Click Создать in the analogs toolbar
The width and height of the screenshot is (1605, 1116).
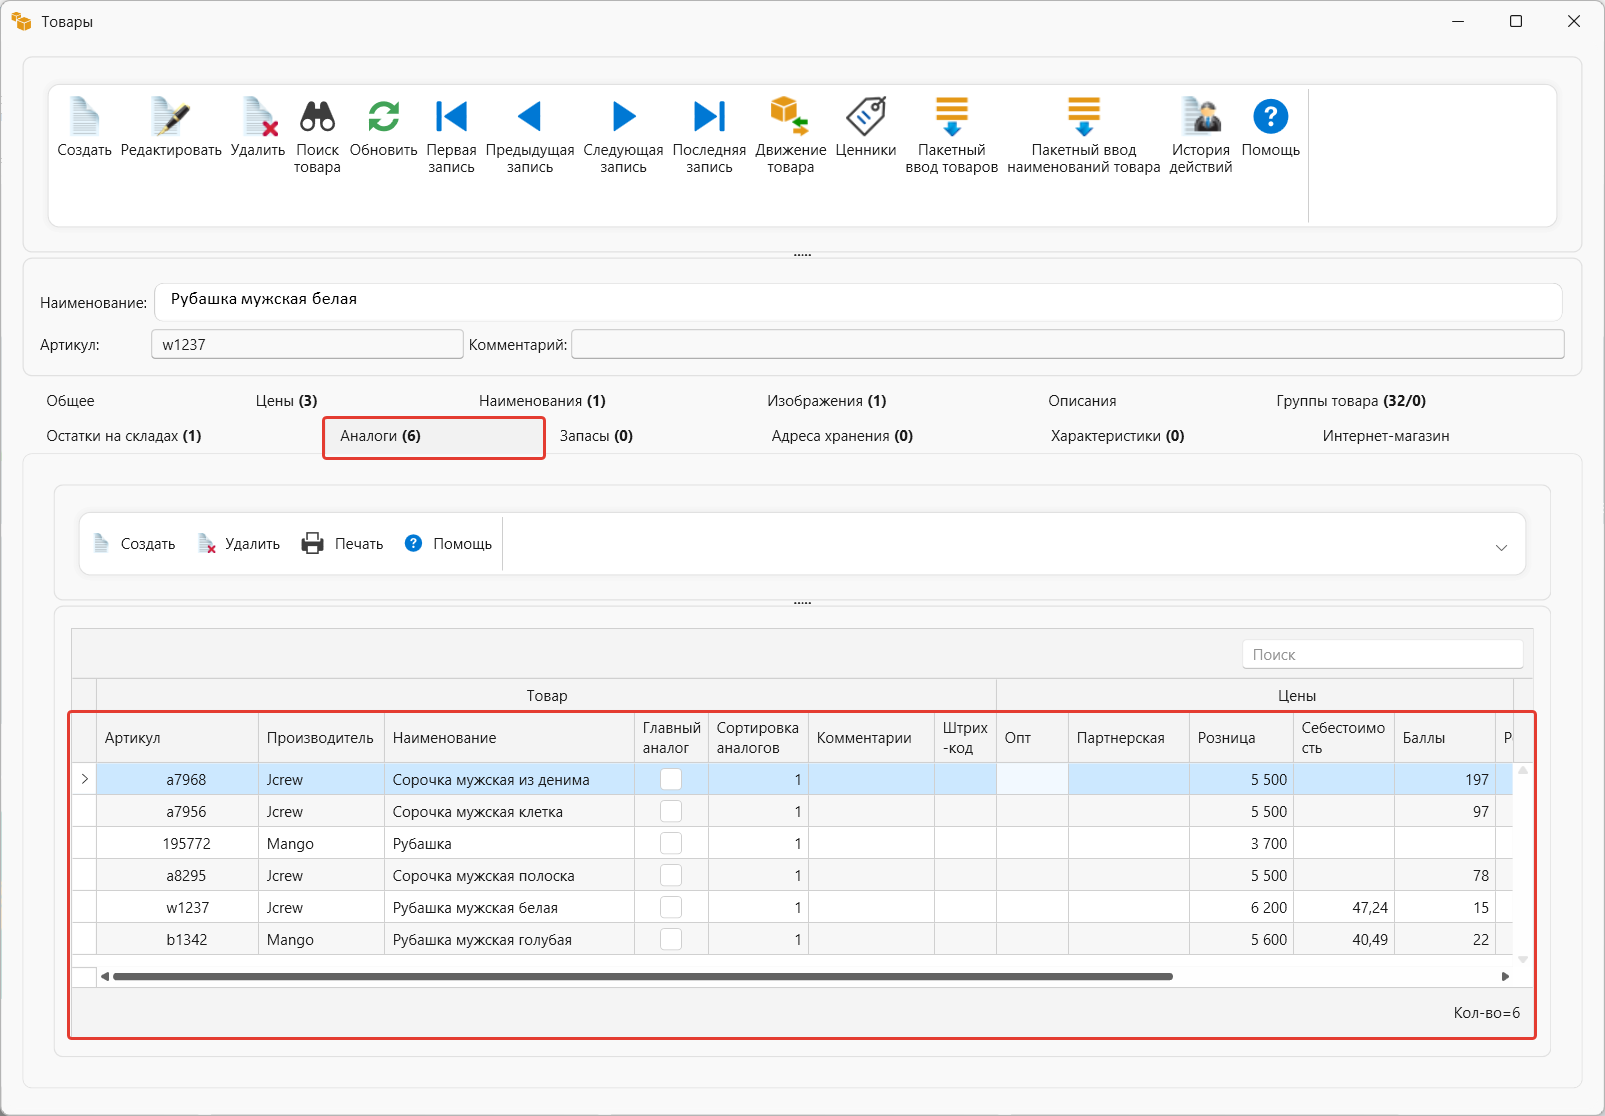pos(135,543)
